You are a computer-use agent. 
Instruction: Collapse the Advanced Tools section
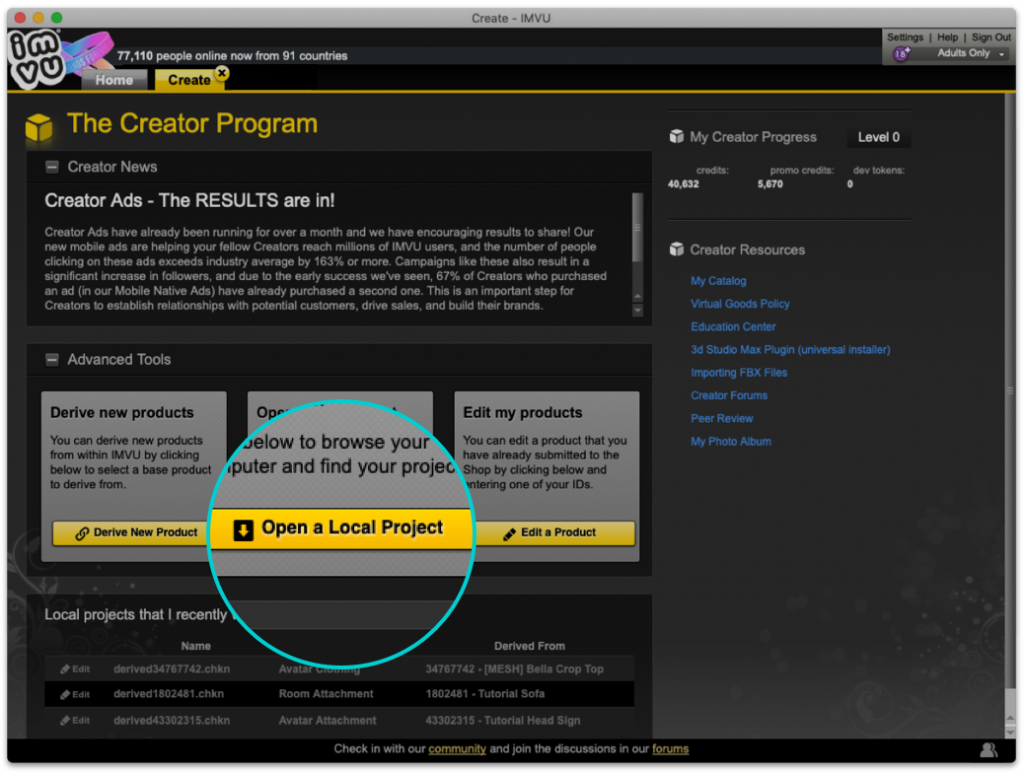pyautogui.click(x=52, y=359)
